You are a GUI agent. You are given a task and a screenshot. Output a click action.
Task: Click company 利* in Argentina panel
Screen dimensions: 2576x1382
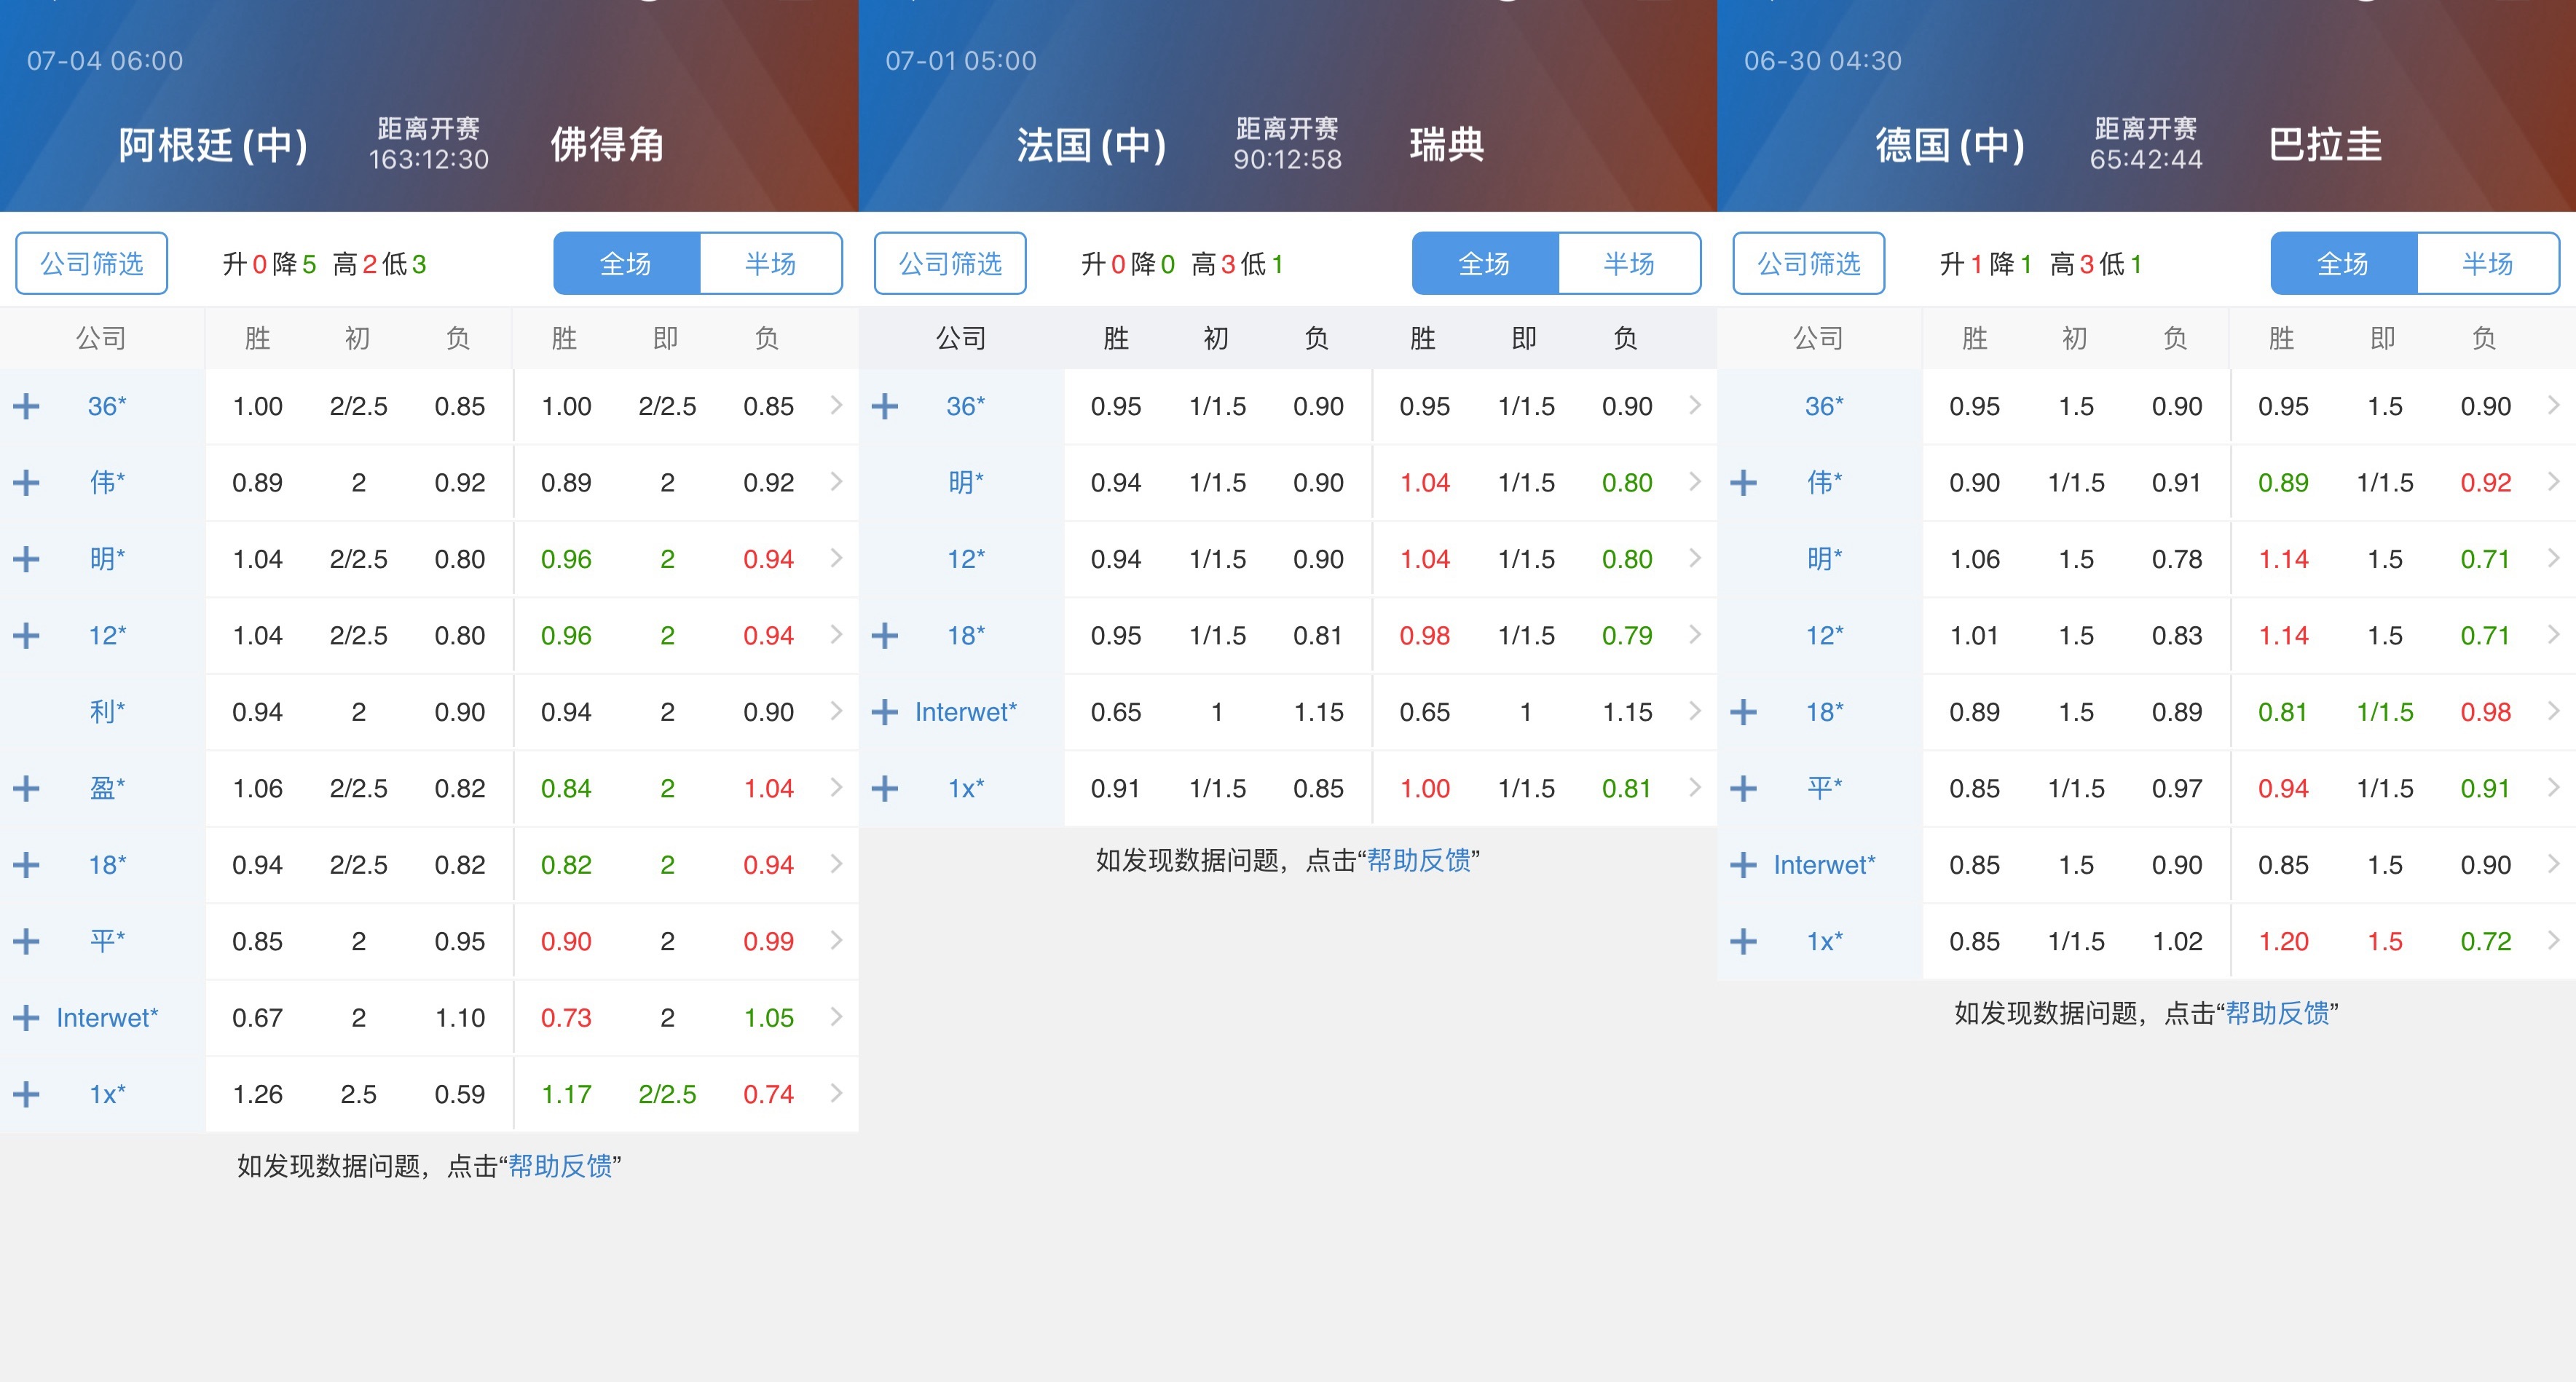[107, 712]
